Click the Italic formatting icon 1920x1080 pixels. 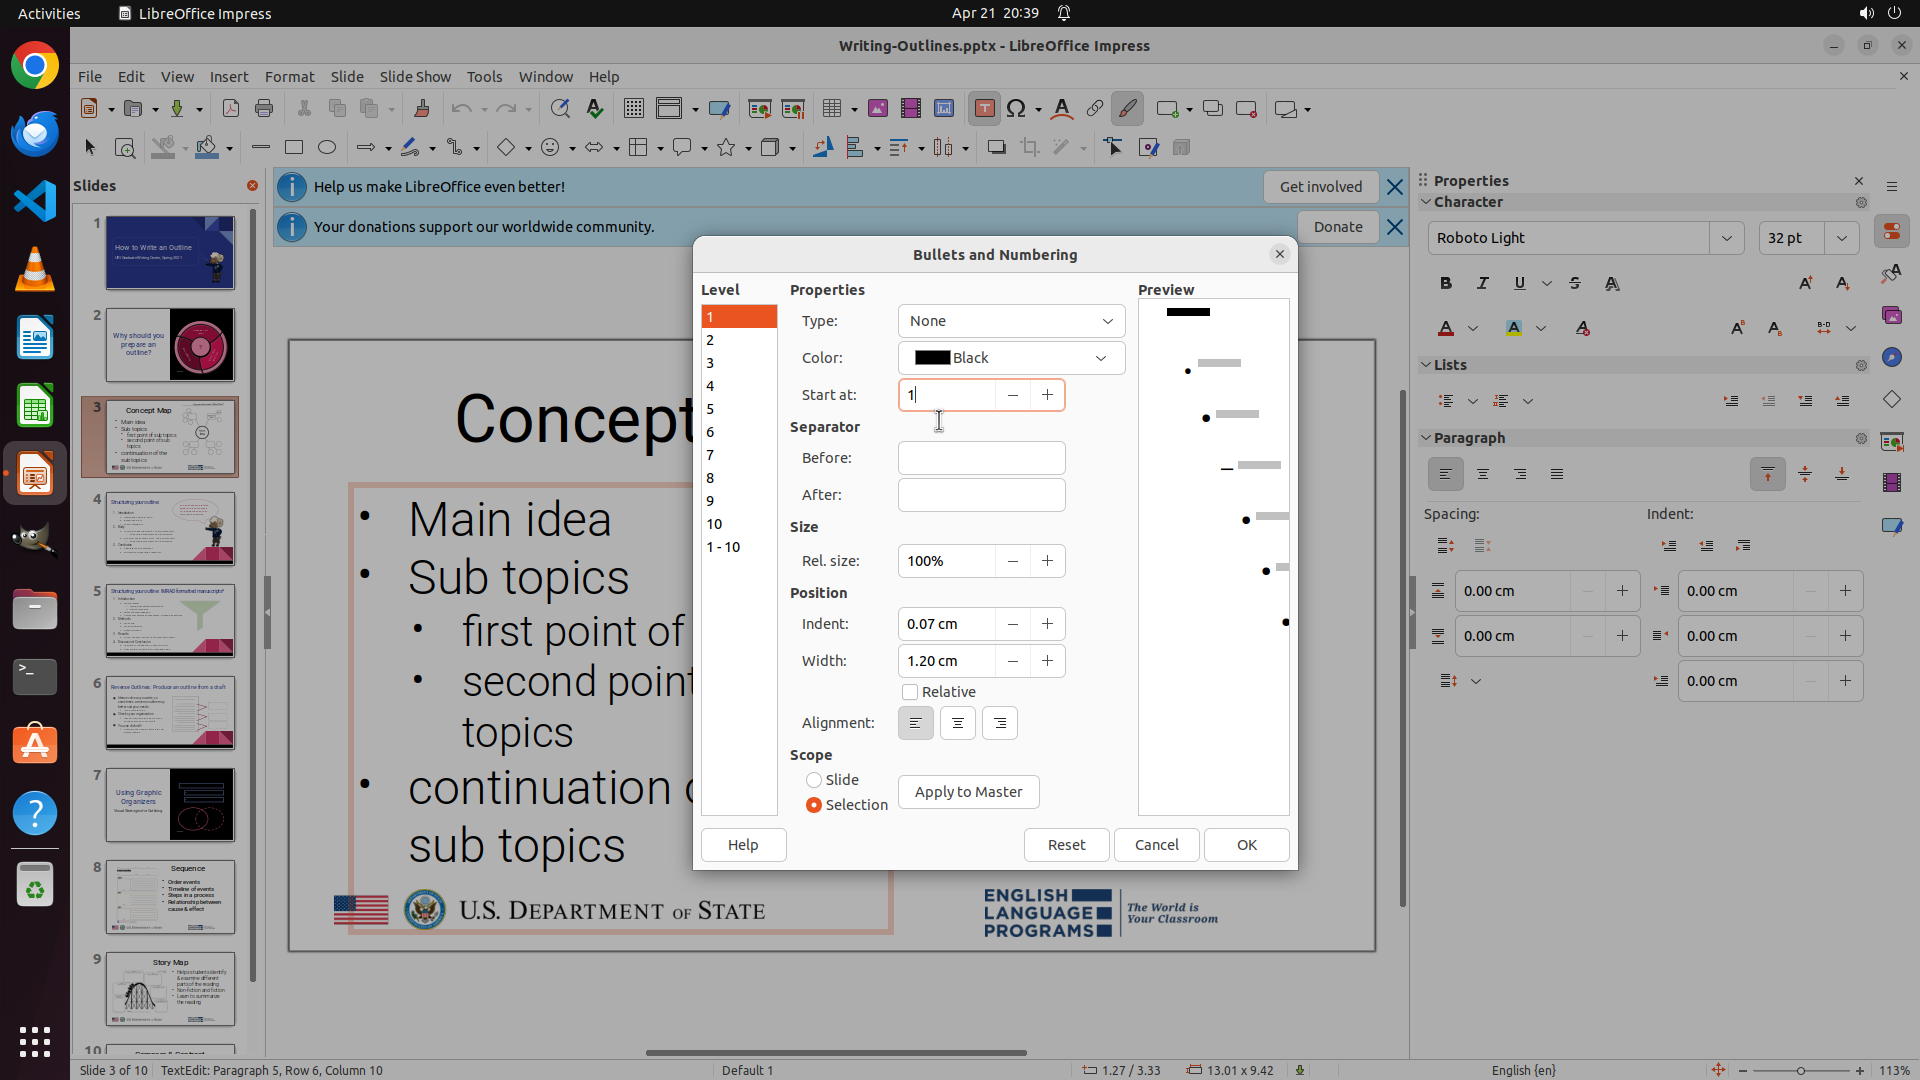(x=1482, y=283)
